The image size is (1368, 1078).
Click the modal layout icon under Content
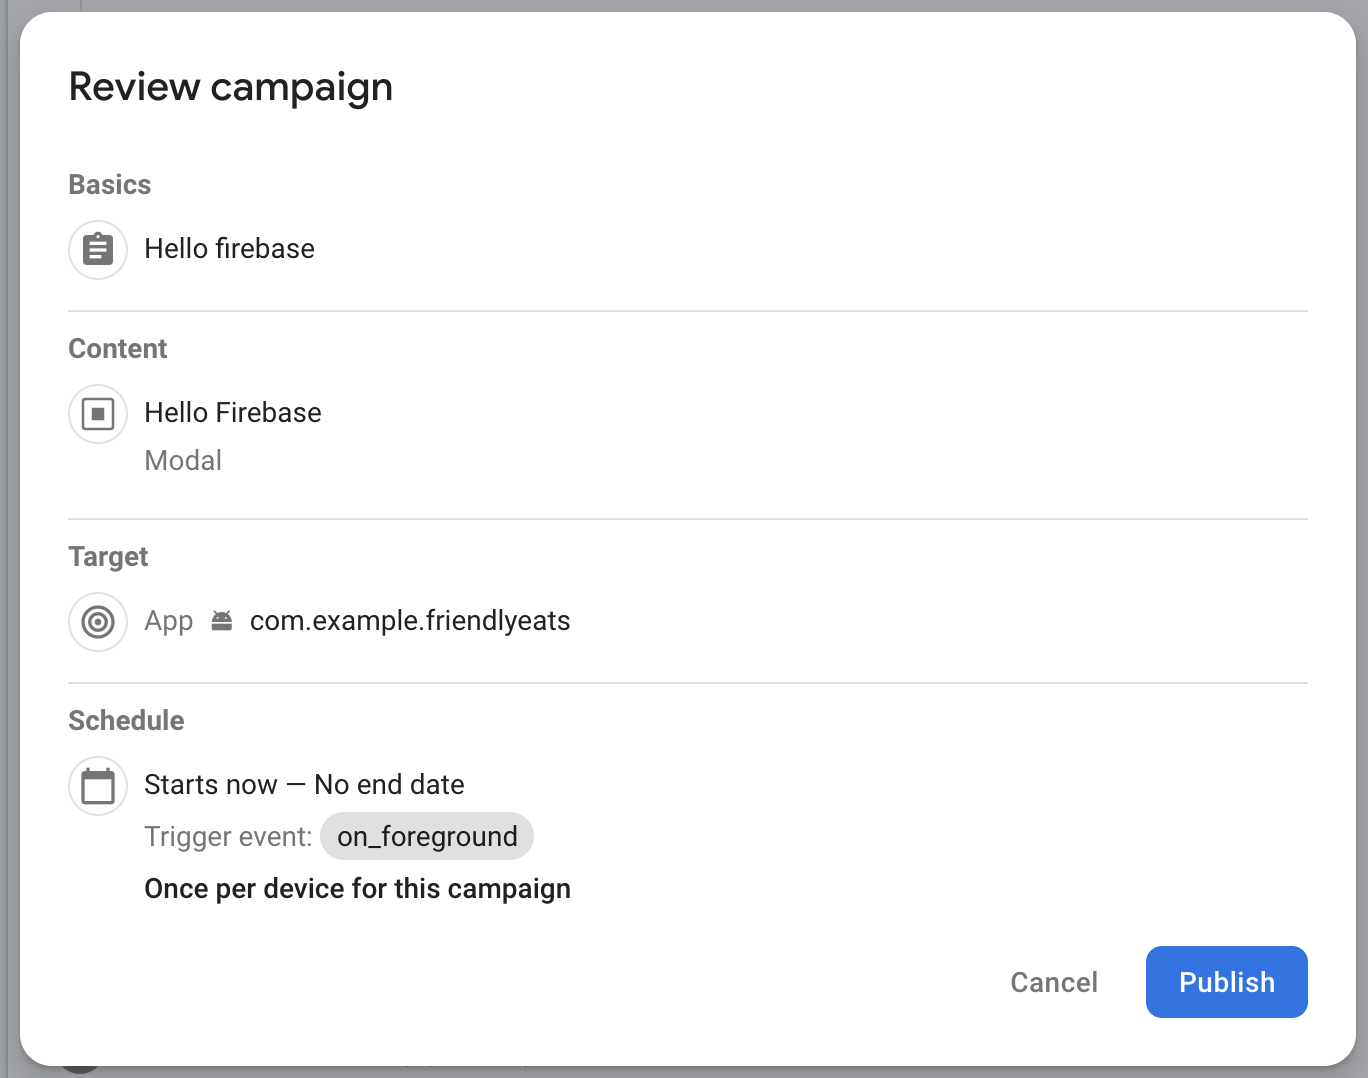point(98,413)
